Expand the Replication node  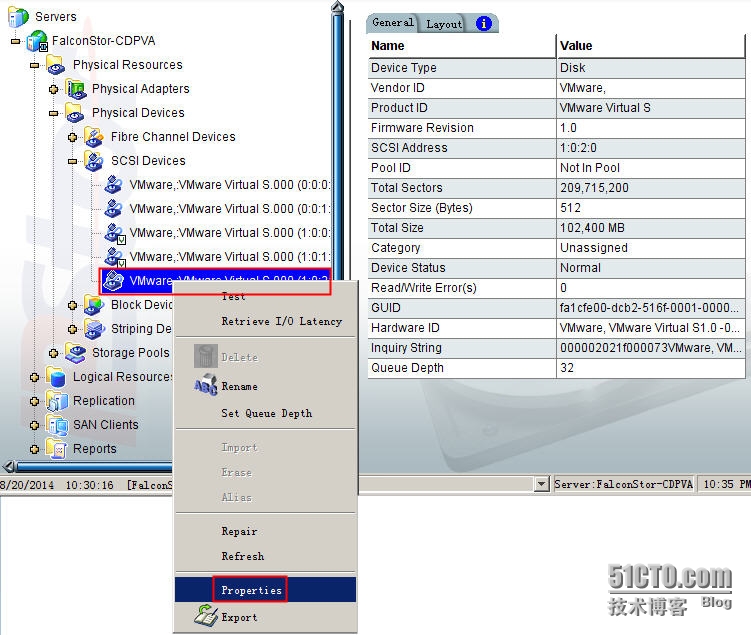coord(34,401)
